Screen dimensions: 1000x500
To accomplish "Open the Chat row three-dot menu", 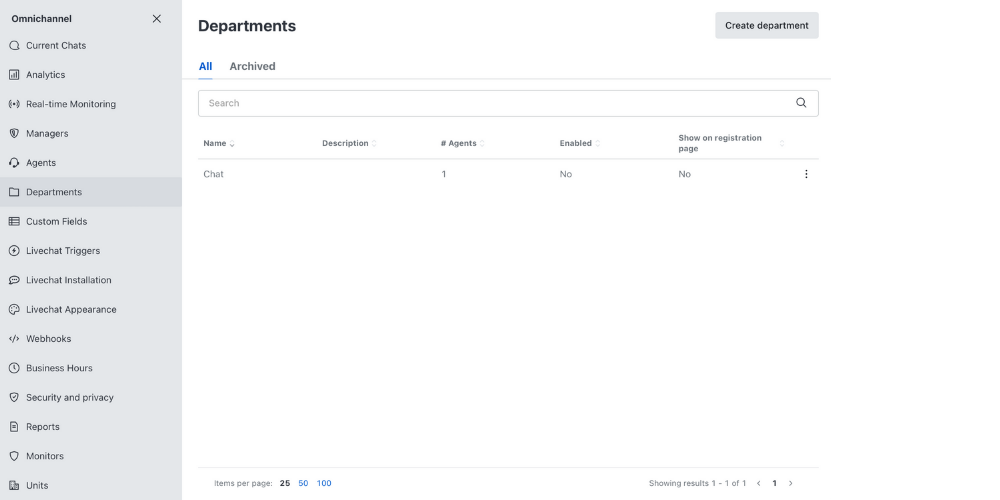I will point(806,174).
